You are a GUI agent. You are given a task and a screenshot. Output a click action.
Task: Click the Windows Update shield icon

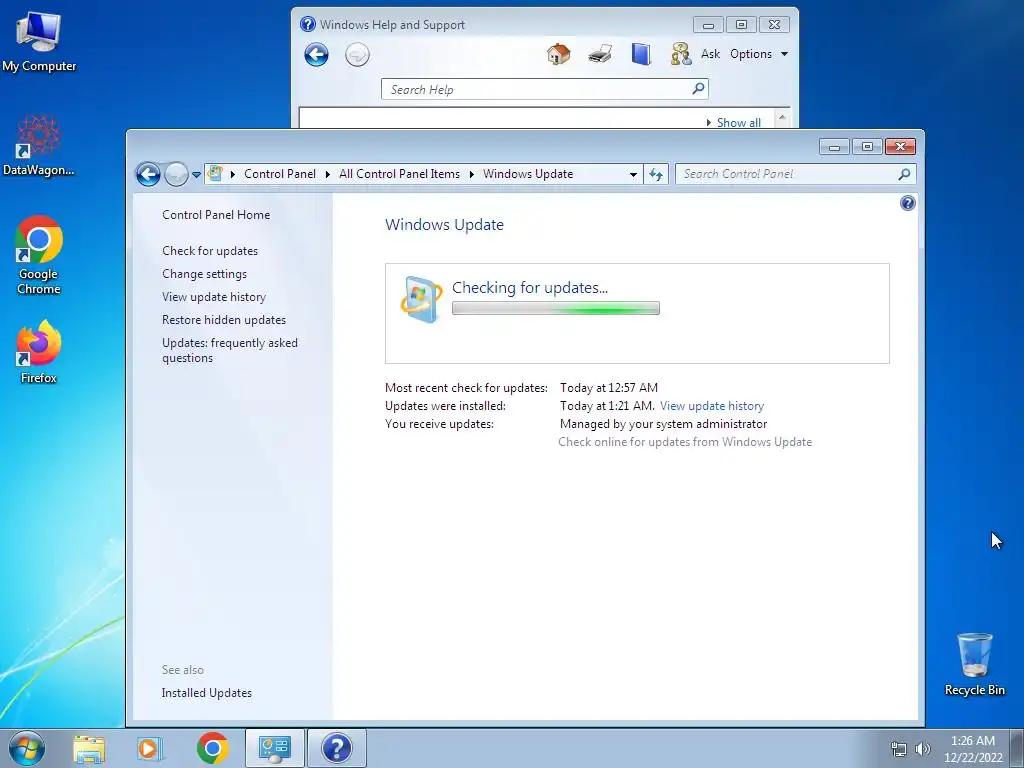coord(421,300)
